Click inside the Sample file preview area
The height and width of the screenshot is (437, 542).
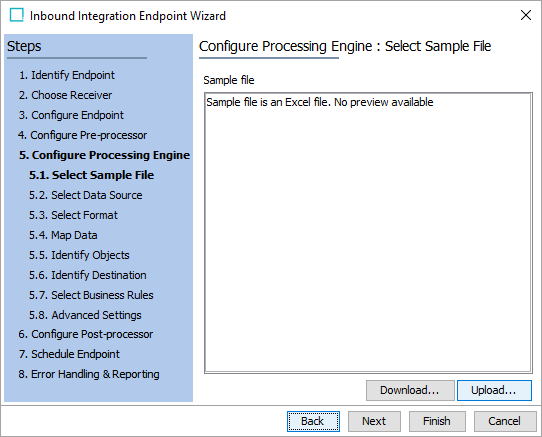click(368, 233)
